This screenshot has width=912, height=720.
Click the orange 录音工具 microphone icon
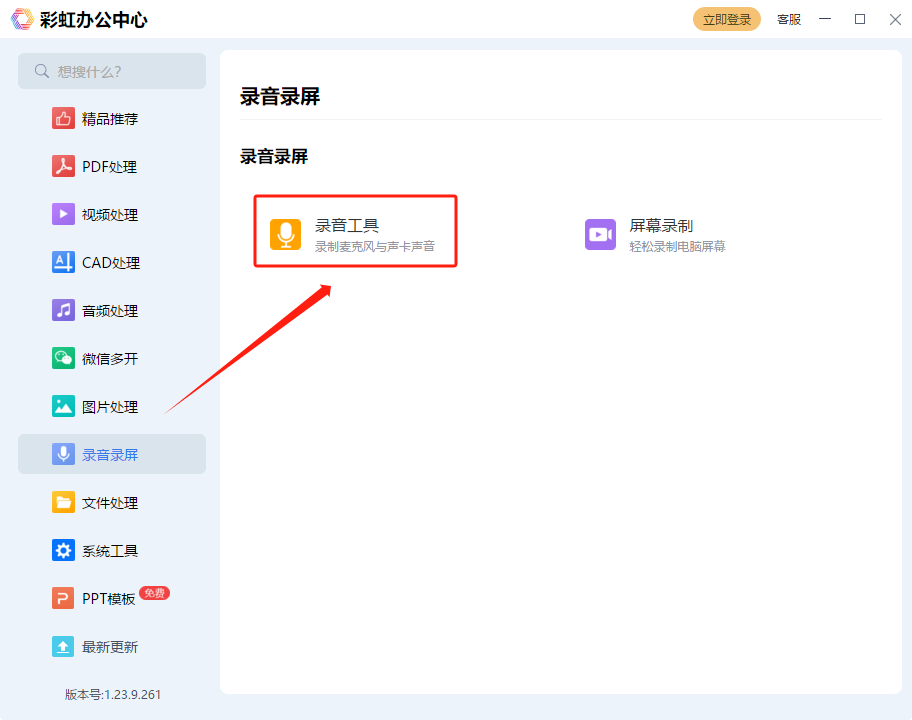coord(285,234)
